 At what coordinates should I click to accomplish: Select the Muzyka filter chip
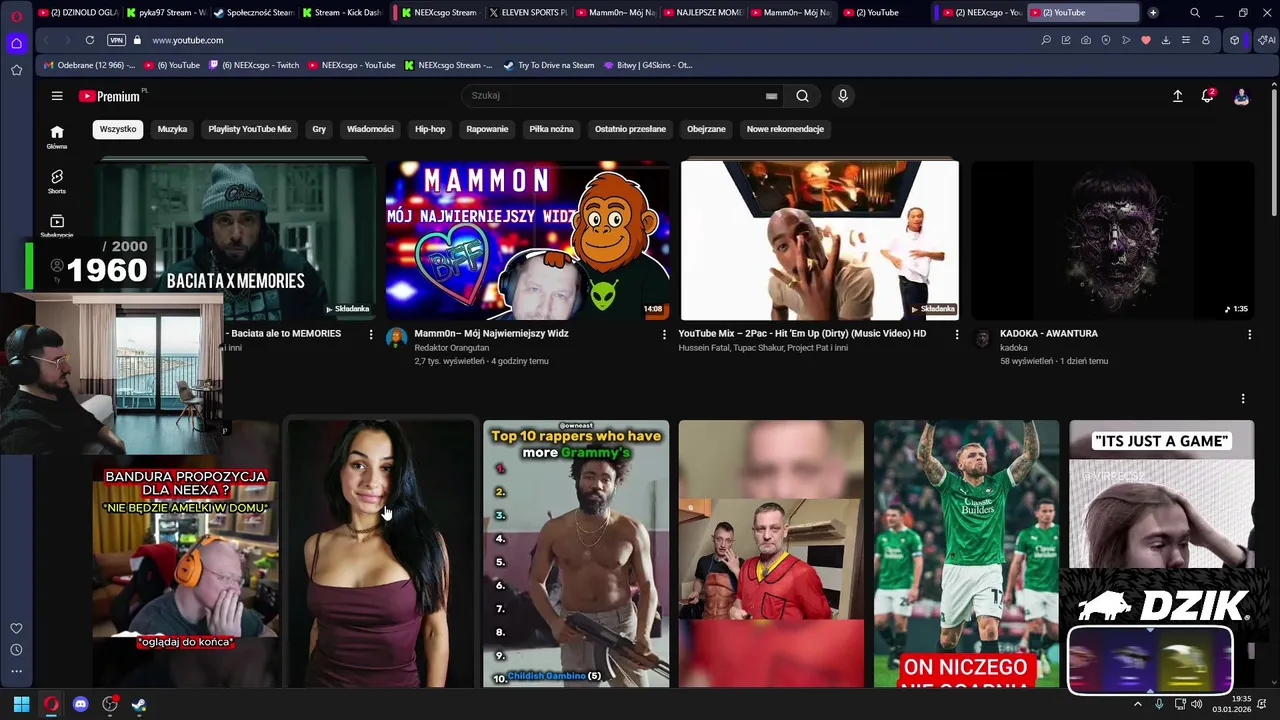pos(172,129)
